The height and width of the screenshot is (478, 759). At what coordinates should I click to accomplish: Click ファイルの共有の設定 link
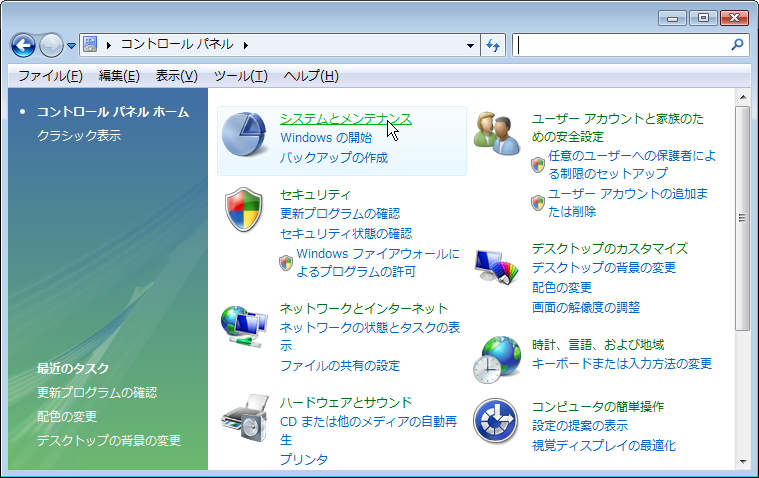[x=340, y=365]
